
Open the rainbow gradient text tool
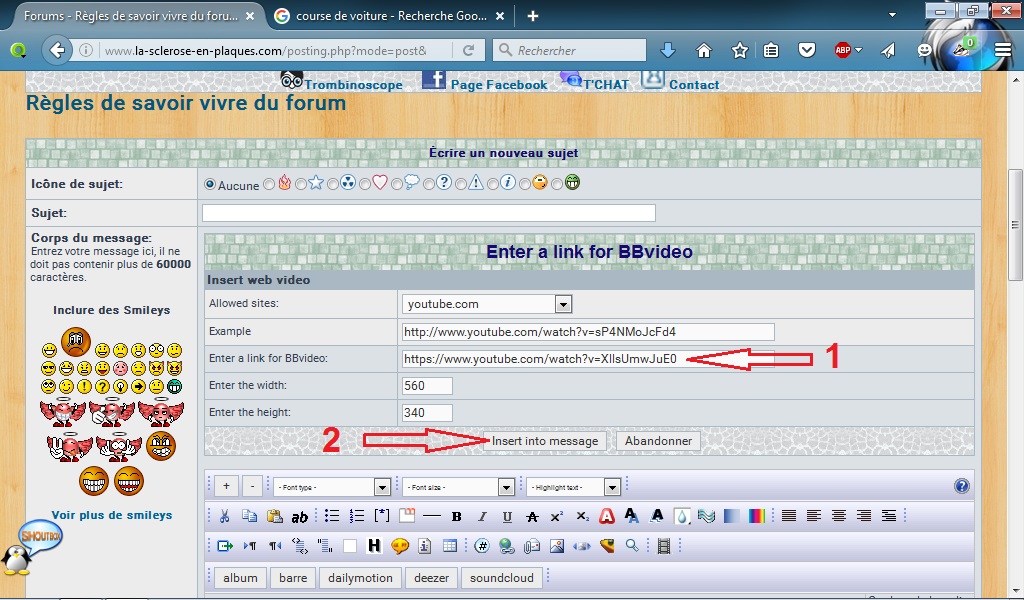coord(756,516)
